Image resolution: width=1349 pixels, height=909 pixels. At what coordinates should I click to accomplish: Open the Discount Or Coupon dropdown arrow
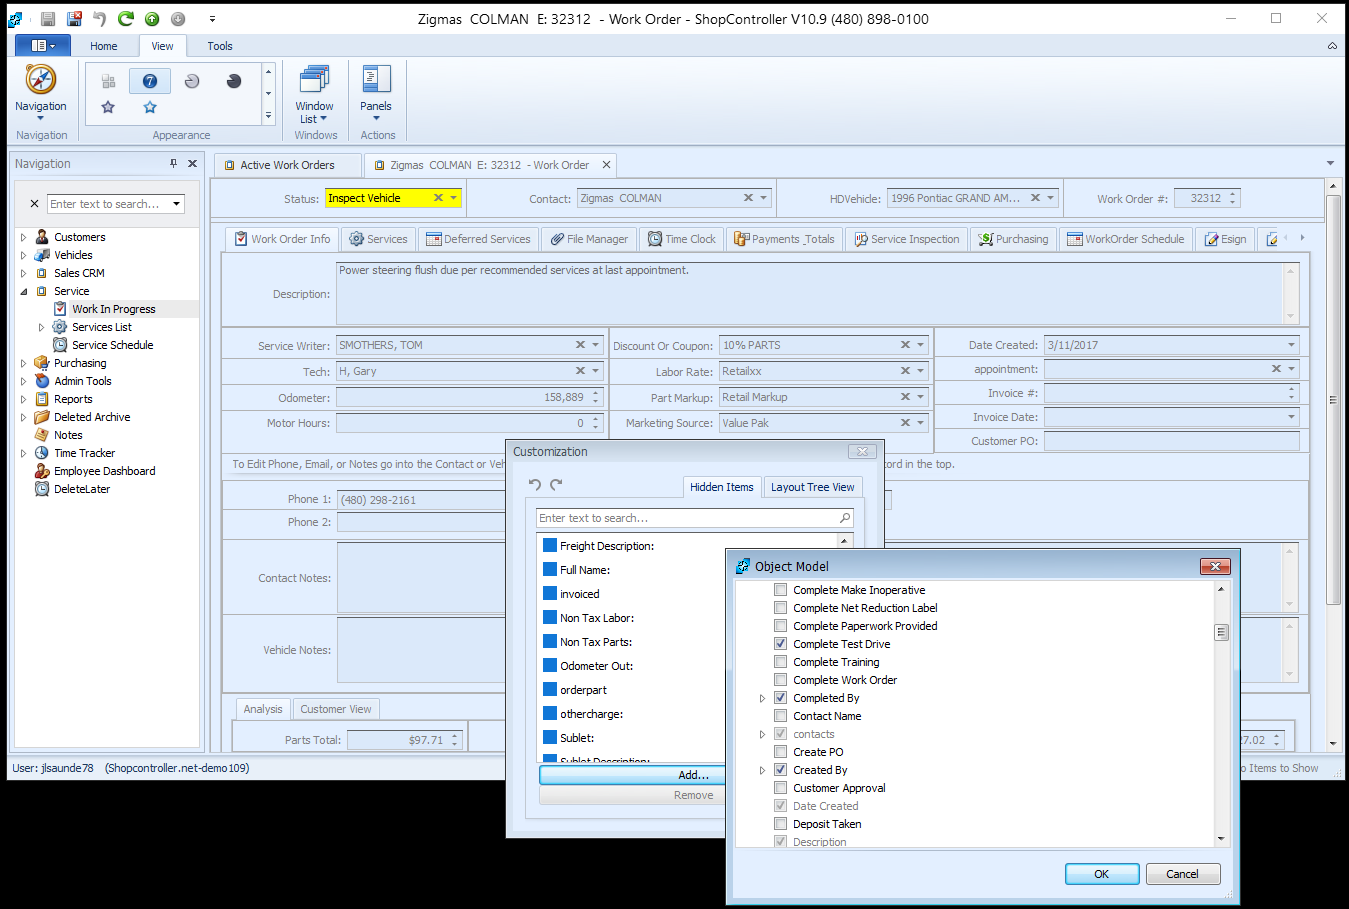pyautogui.click(x=921, y=345)
